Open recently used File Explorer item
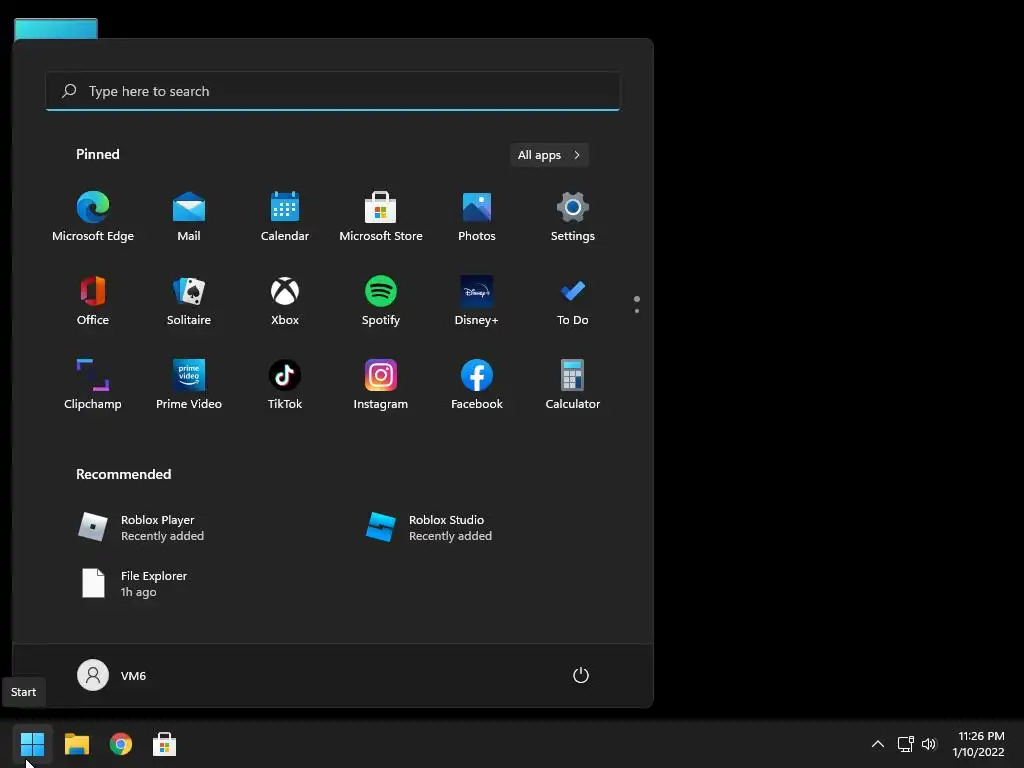Screen dimensions: 1024x768 pos(133,583)
